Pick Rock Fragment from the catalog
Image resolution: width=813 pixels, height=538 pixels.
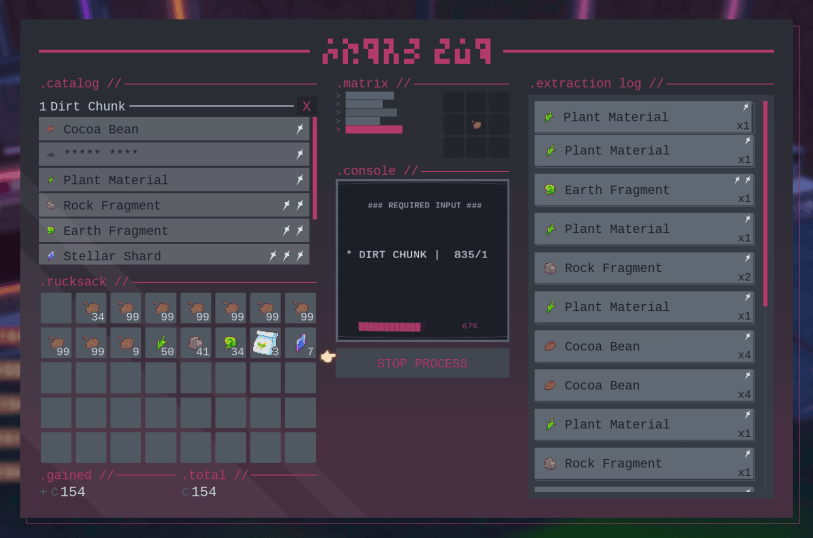174,205
